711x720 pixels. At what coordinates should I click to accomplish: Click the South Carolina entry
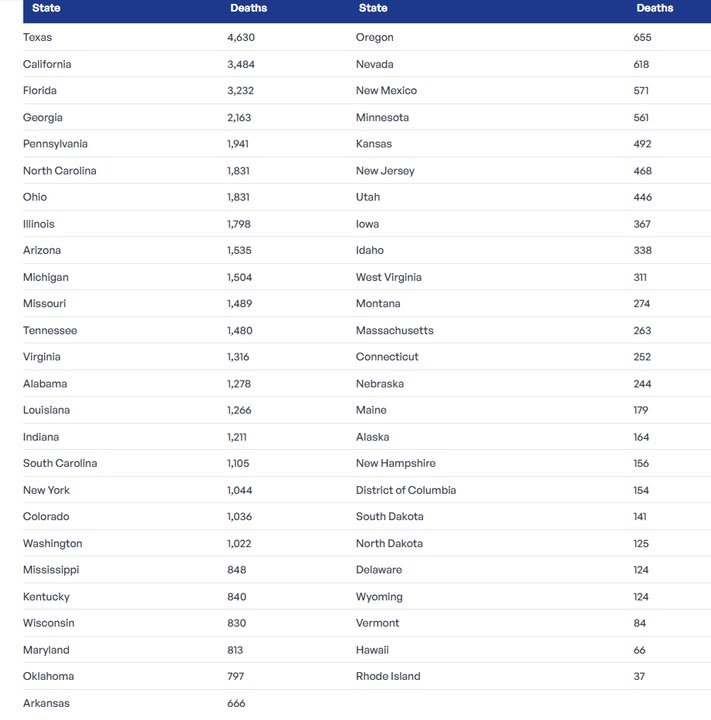60,463
